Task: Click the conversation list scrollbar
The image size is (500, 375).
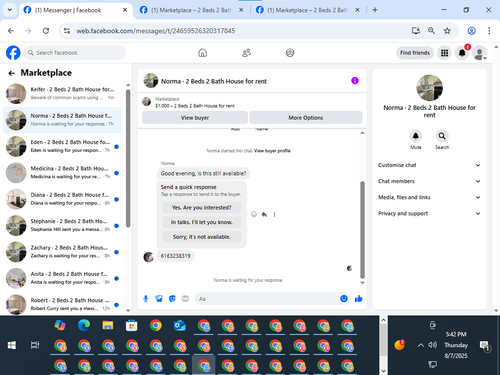Action: tap(128, 158)
